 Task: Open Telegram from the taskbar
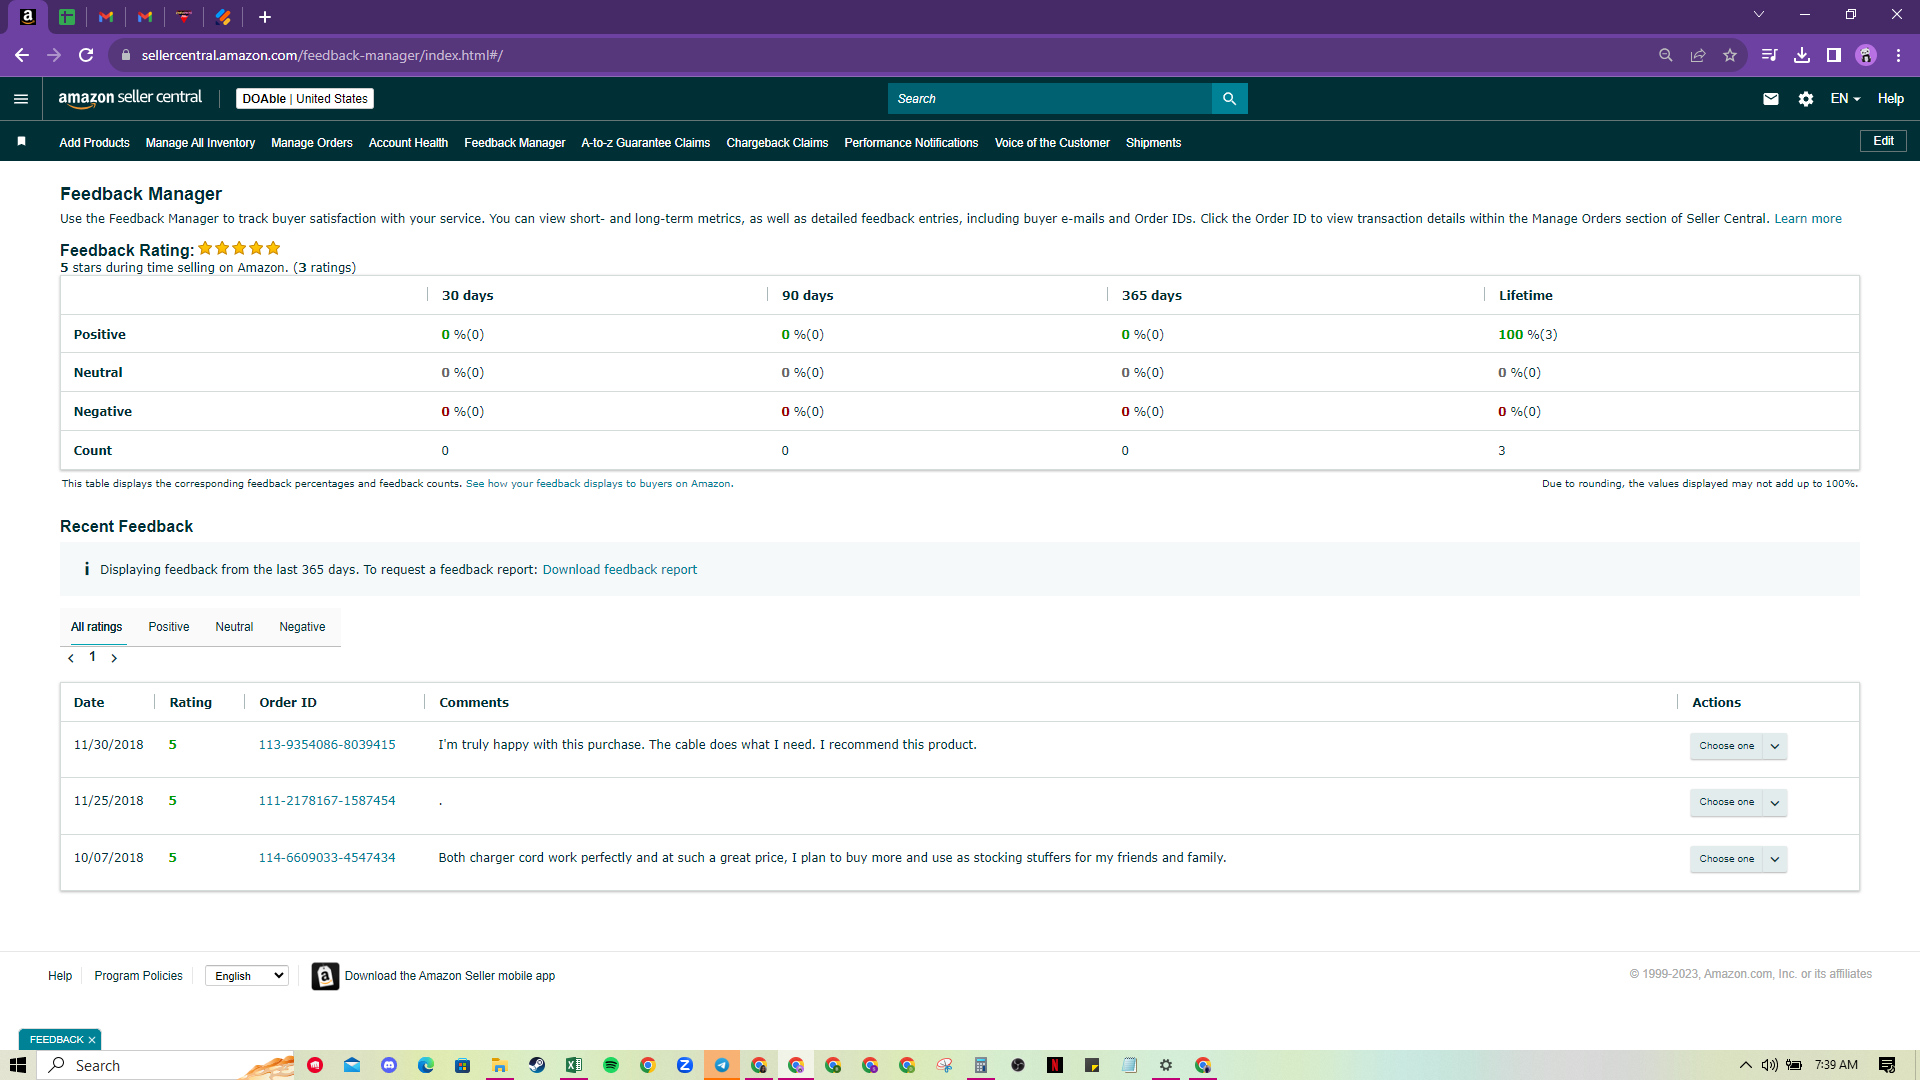(722, 1065)
